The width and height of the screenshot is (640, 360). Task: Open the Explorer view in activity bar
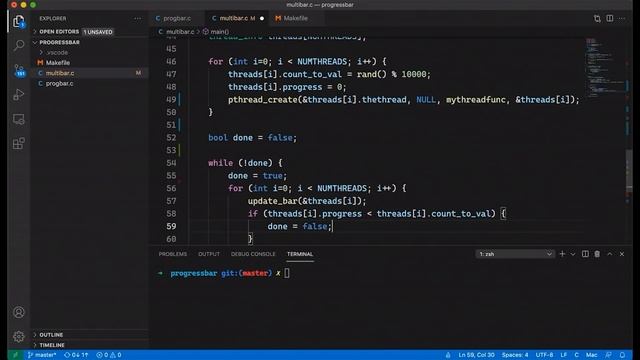(19, 21)
